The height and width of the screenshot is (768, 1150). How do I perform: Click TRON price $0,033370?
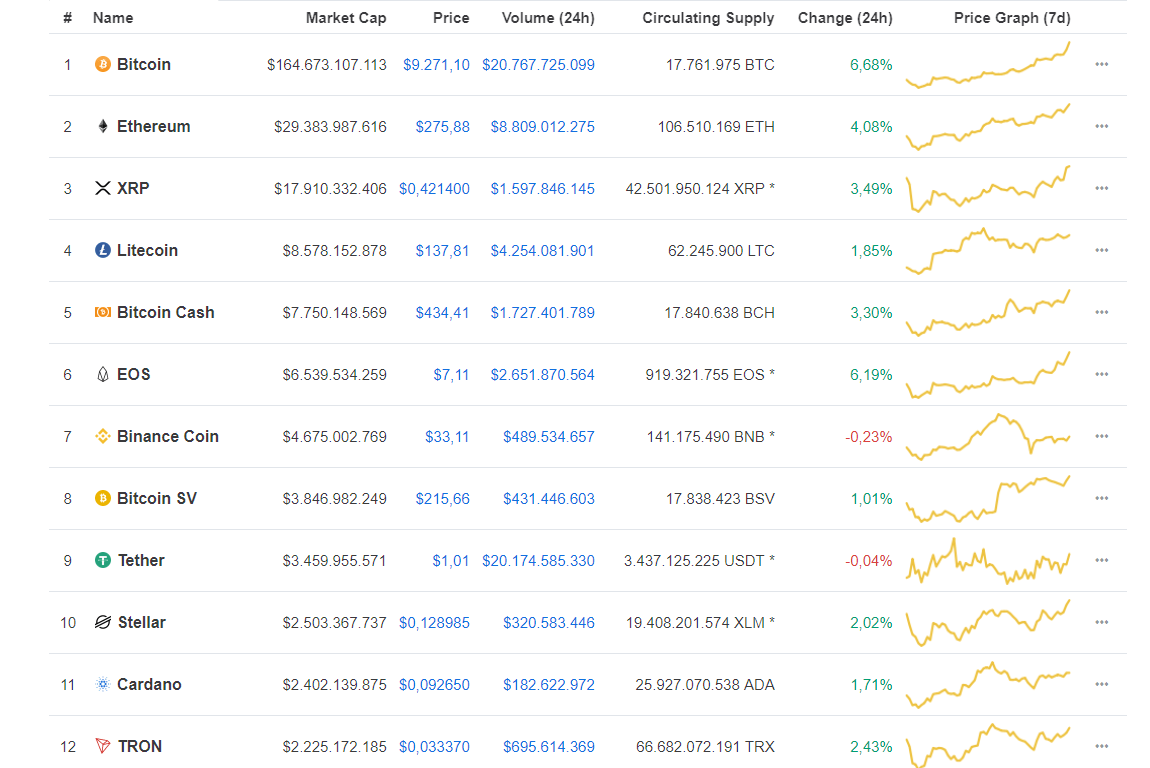click(434, 746)
